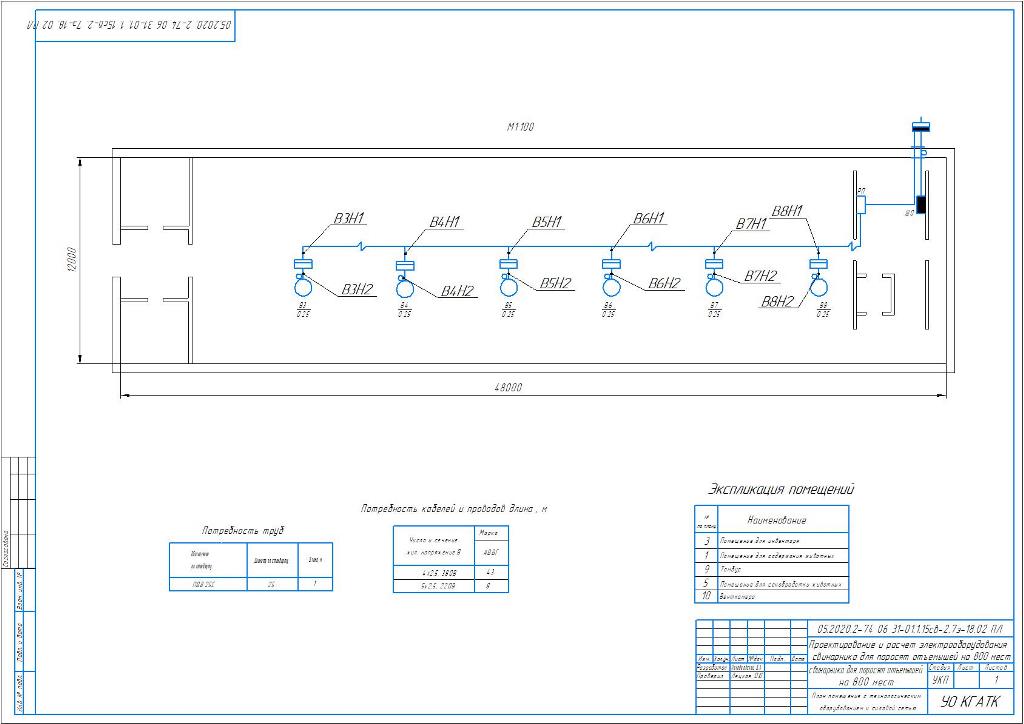1024x724 pixels.
Task: Select the B6H1 label
Action: coord(649,218)
